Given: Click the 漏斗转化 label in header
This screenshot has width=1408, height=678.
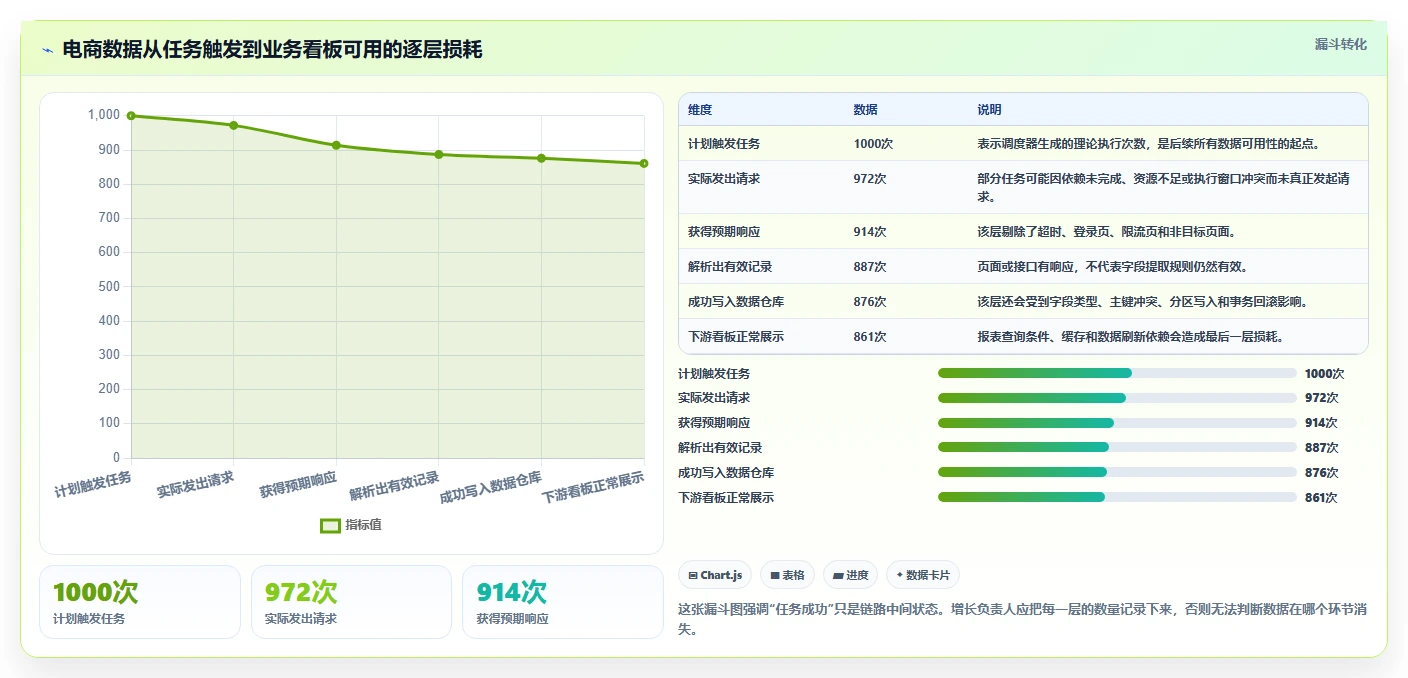Looking at the screenshot, I should tap(1340, 44).
